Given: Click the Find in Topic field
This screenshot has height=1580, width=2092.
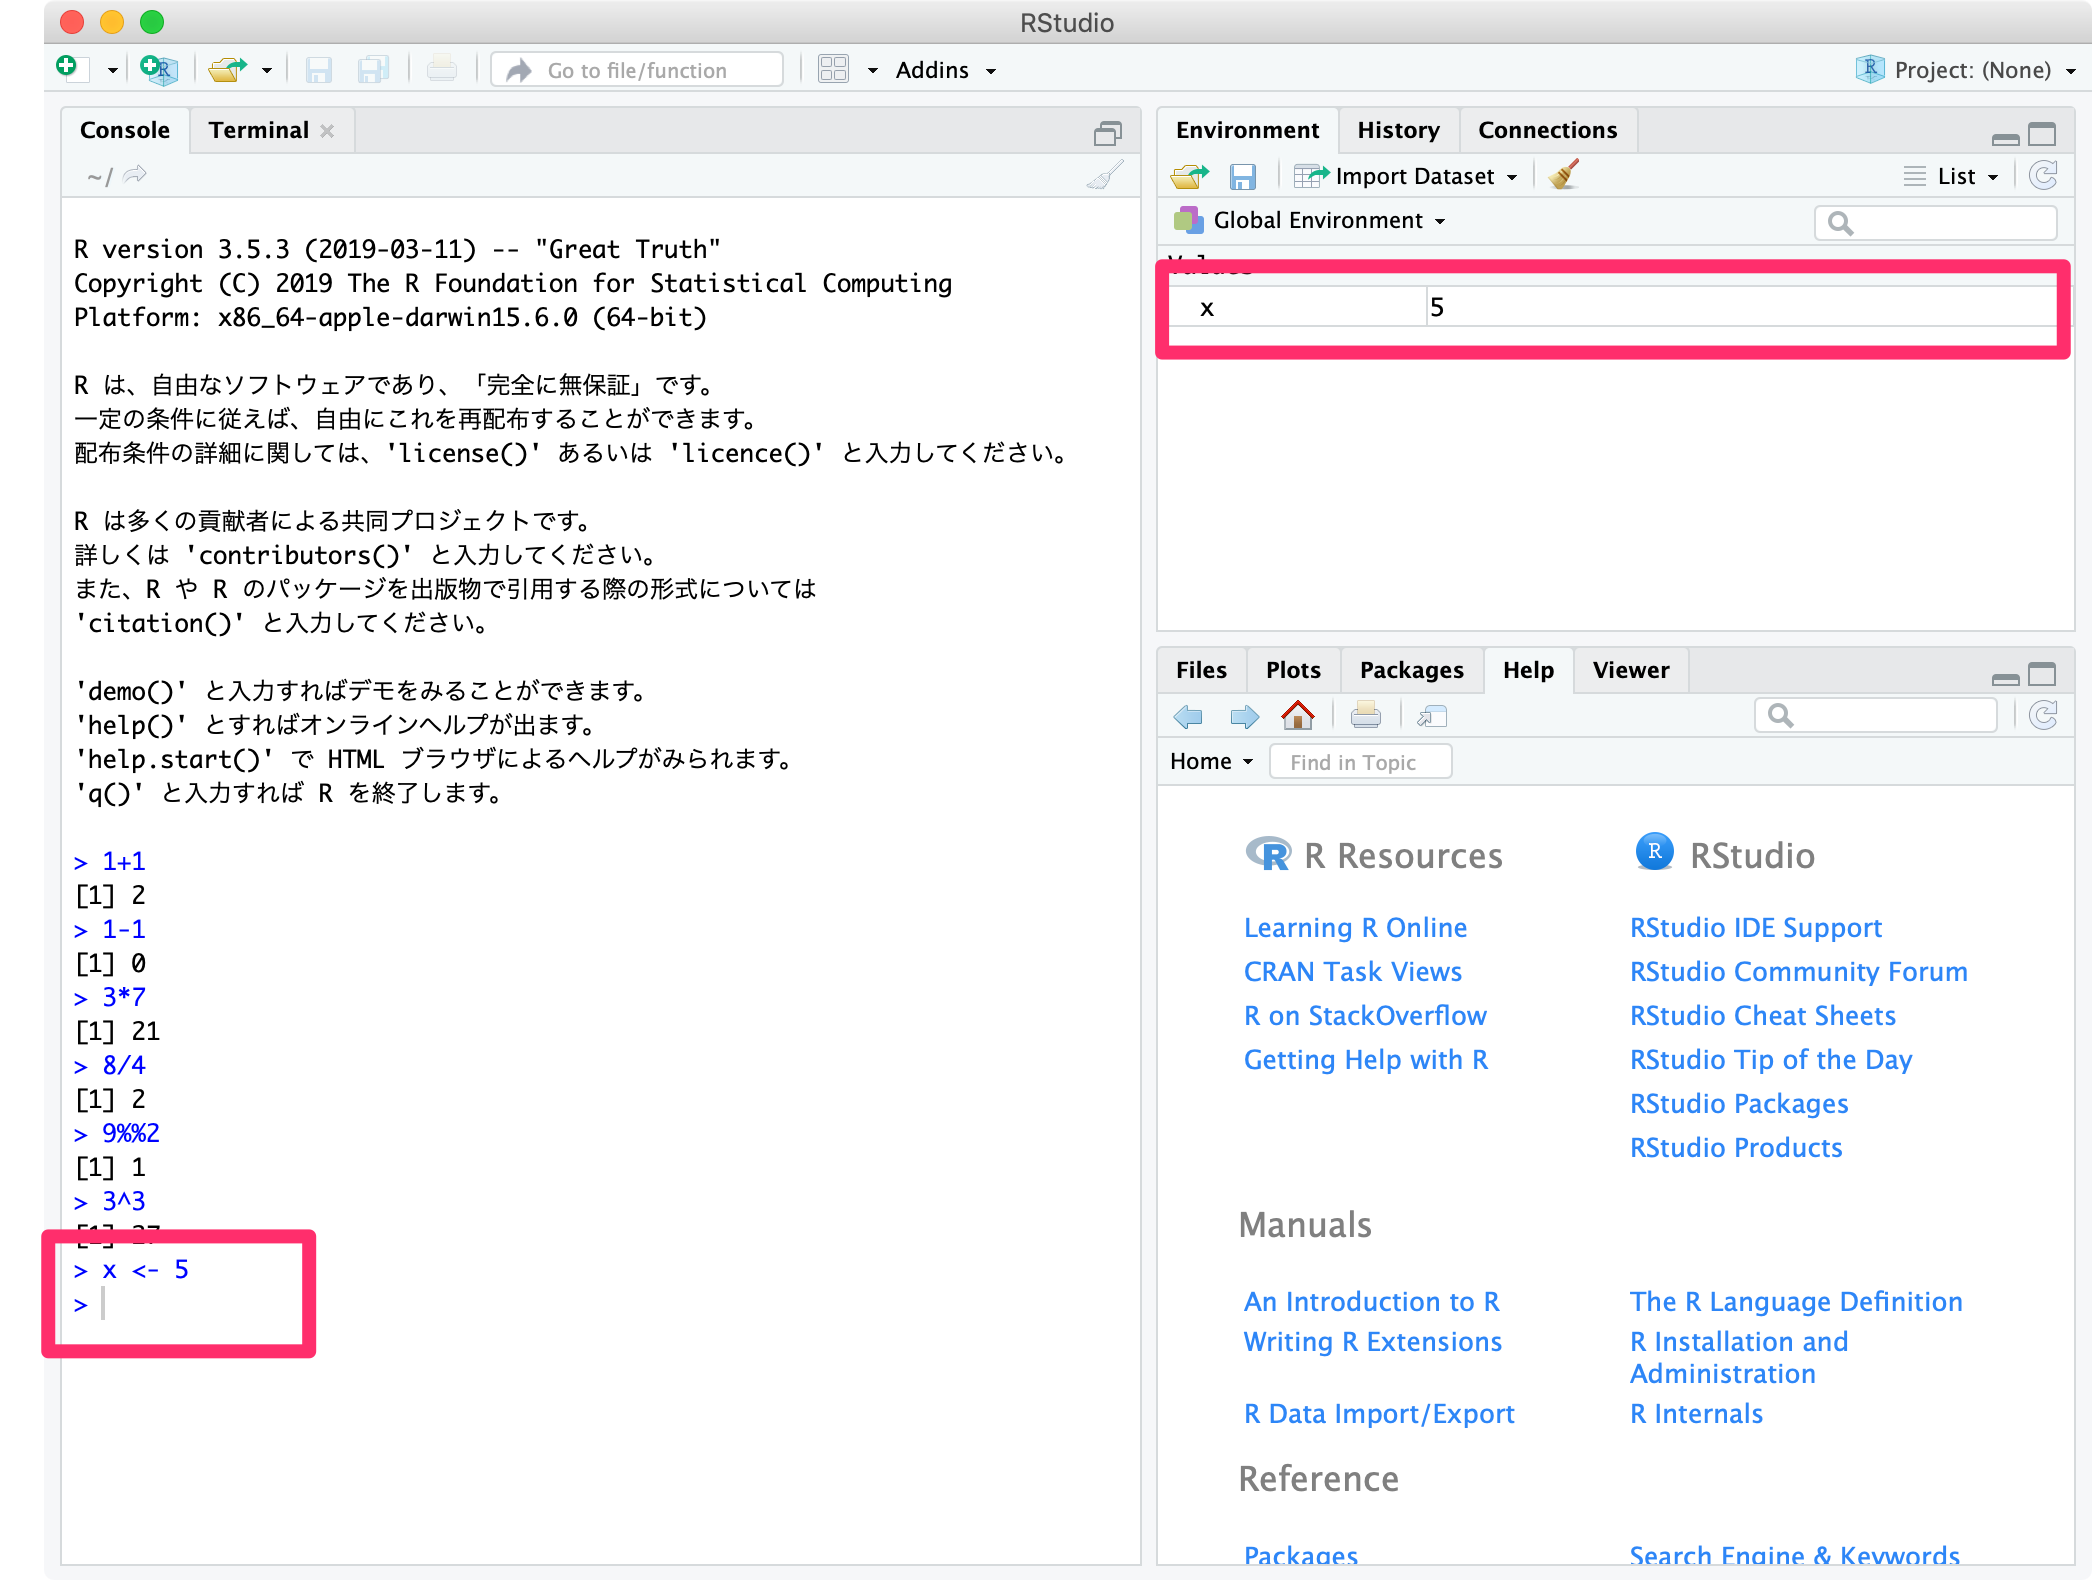Looking at the screenshot, I should pos(1360,761).
